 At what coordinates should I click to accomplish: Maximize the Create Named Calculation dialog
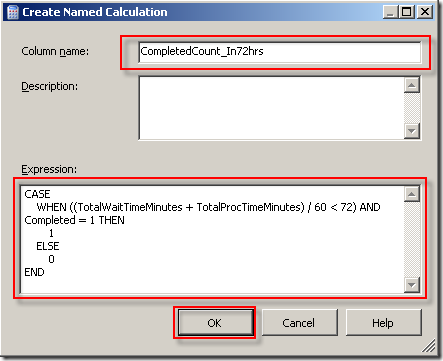(x=407, y=12)
